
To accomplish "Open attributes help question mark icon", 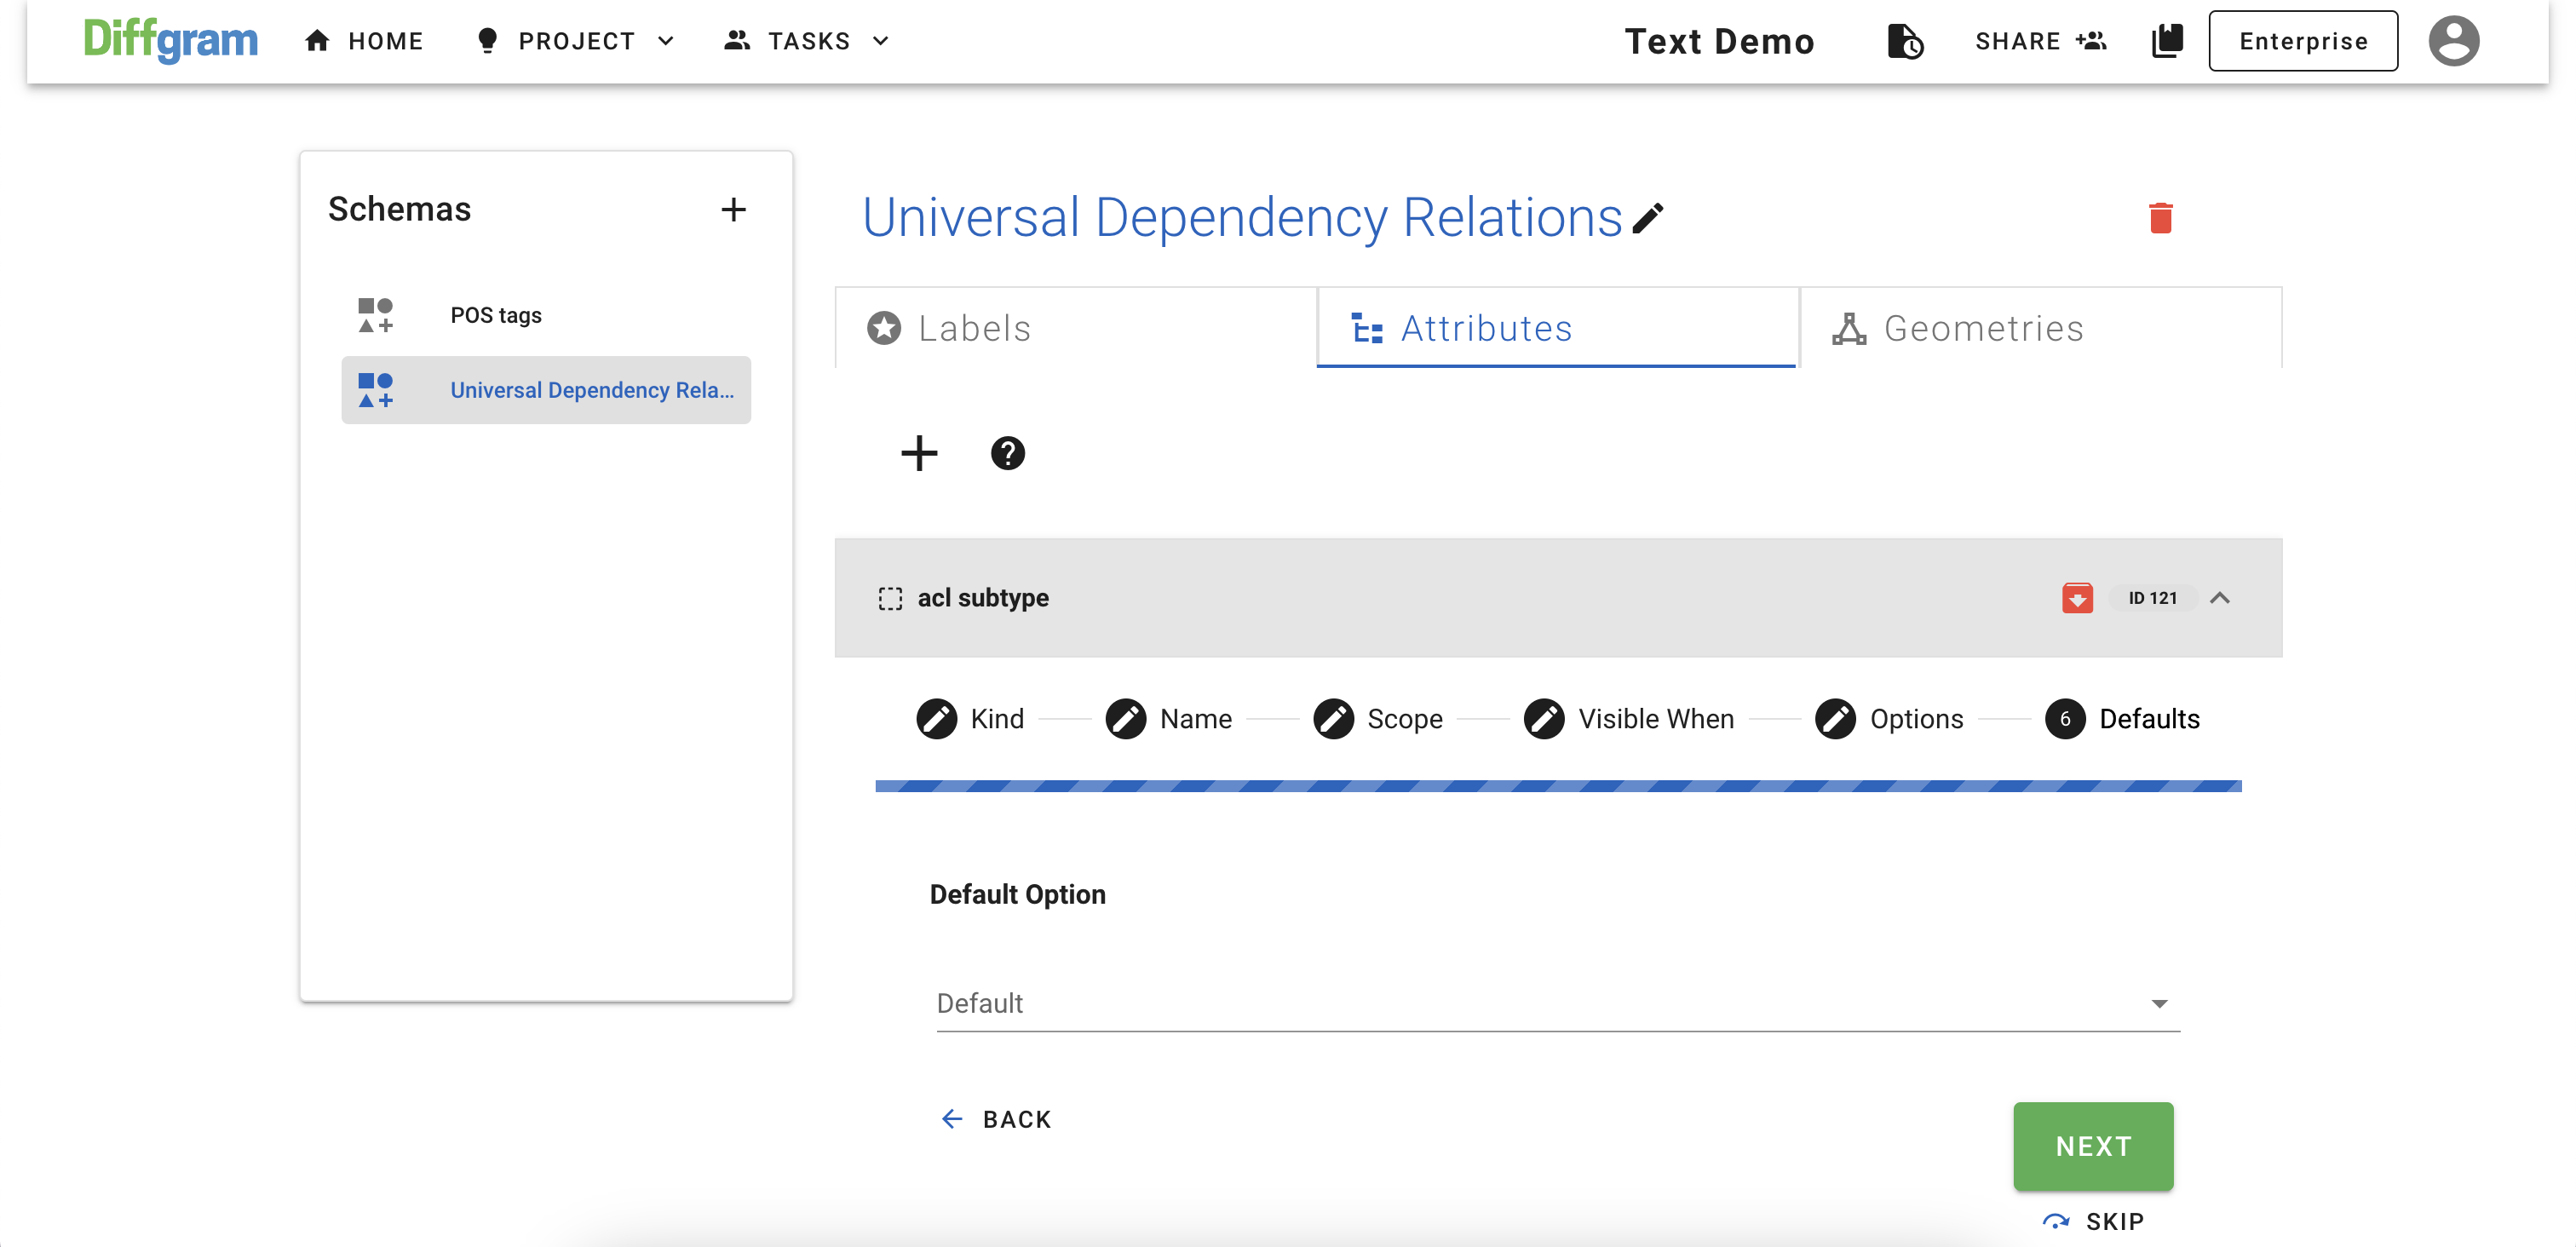I will coord(1007,453).
